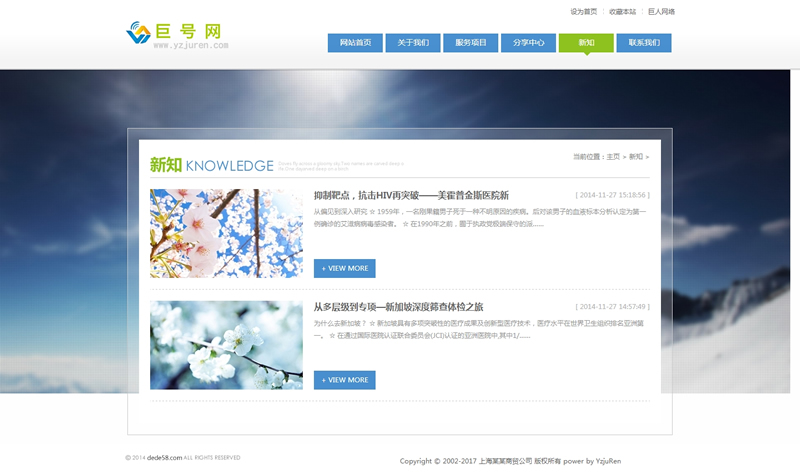Open the 分享中心 navigation tab
The width and height of the screenshot is (800, 472).
(529, 43)
